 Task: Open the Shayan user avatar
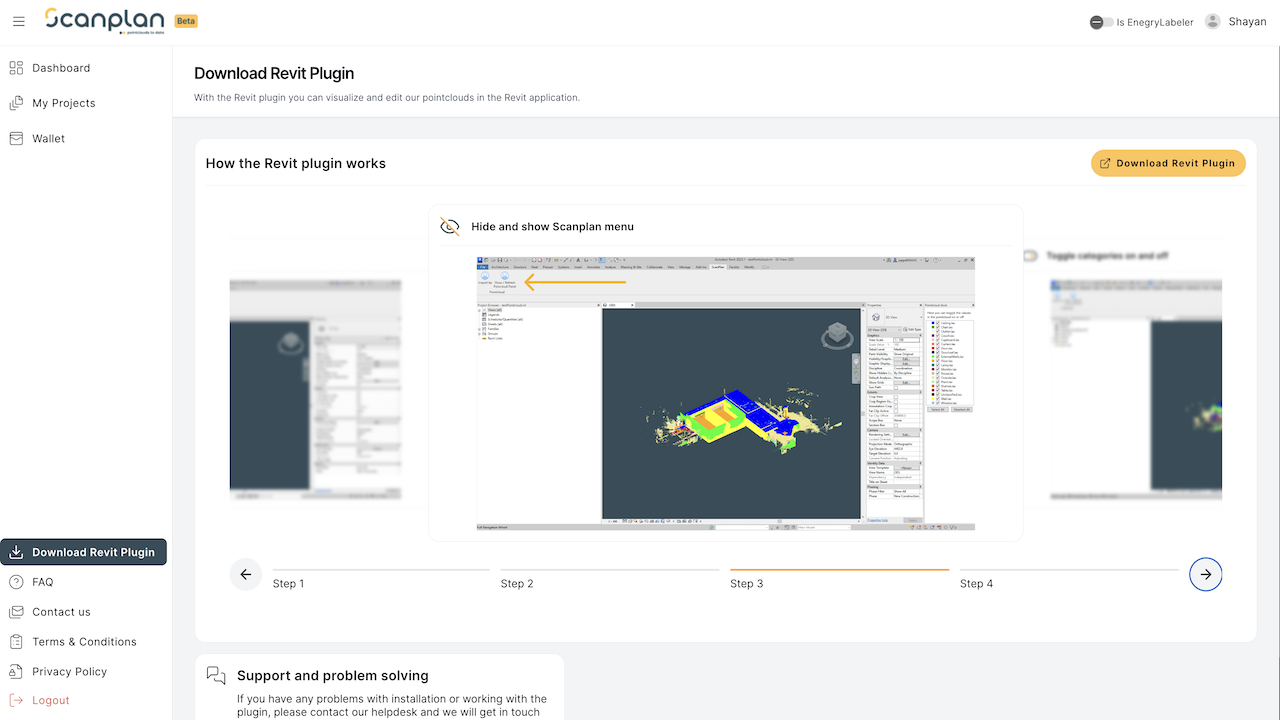tap(1213, 22)
